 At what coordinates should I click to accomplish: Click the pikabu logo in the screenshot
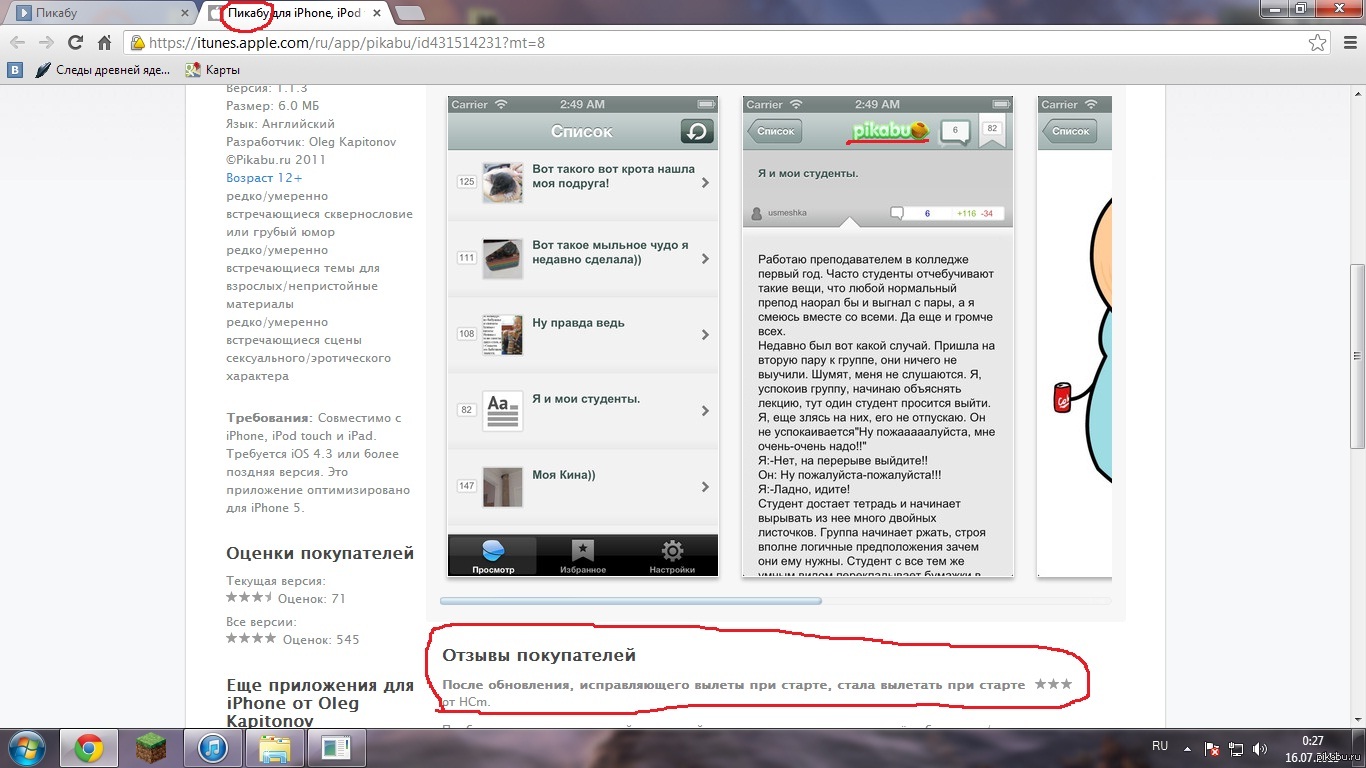[x=892, y=132]
